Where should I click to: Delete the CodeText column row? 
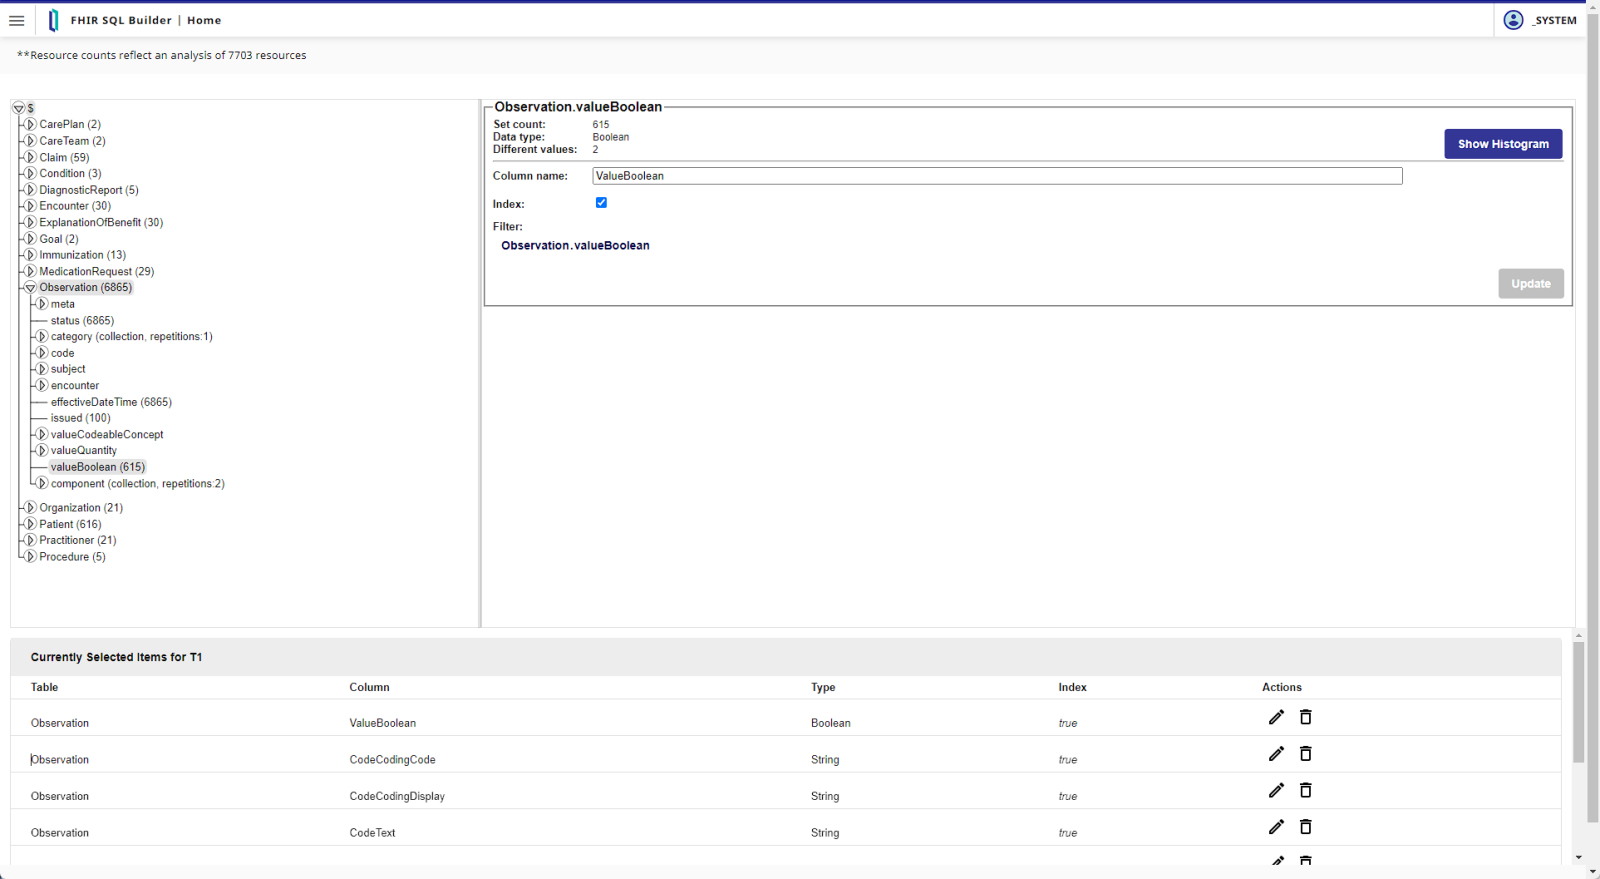tap(1305, 827)
